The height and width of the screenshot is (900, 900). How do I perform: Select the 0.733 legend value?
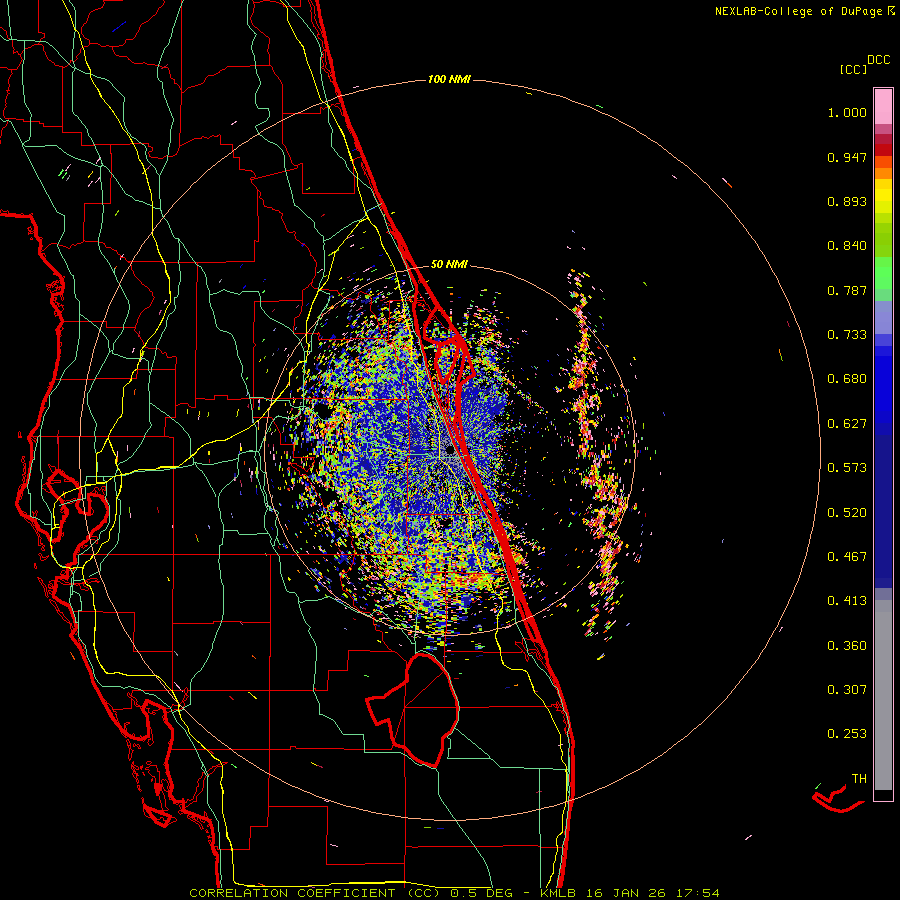point(847,335)
